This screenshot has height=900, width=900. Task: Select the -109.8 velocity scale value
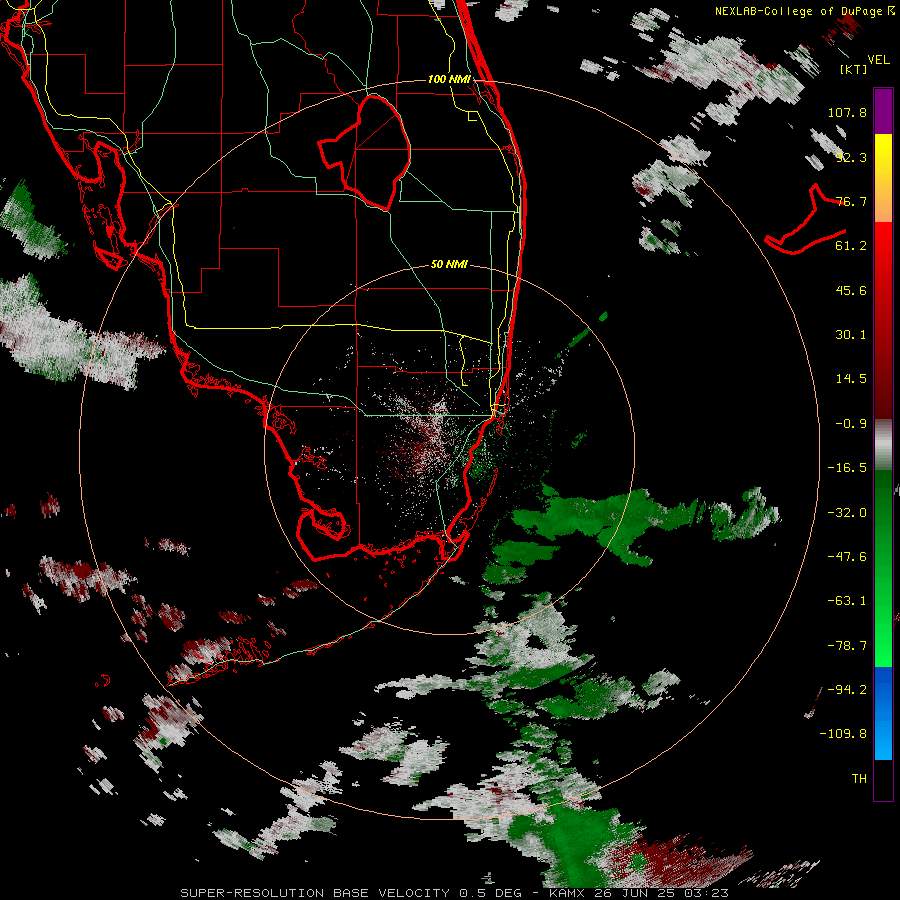(843, 734)
